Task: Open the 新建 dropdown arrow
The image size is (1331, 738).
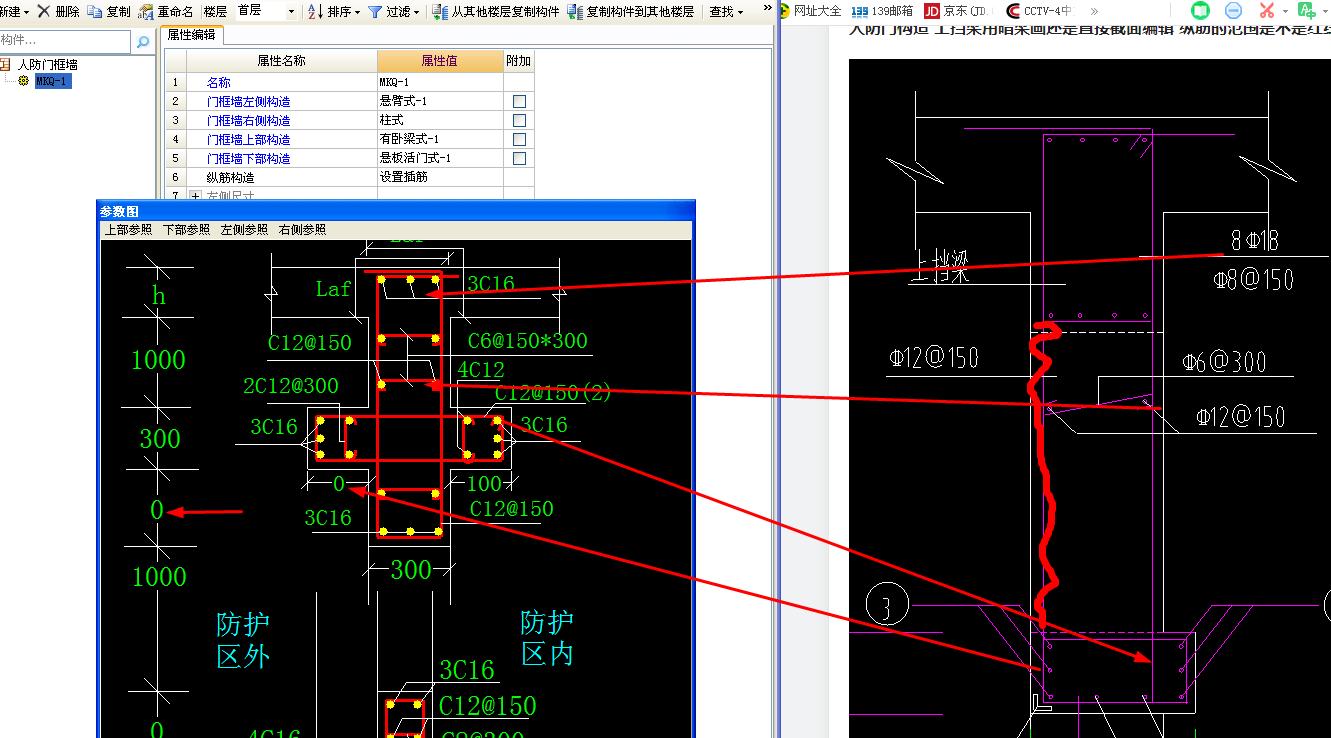Action: 26,12
